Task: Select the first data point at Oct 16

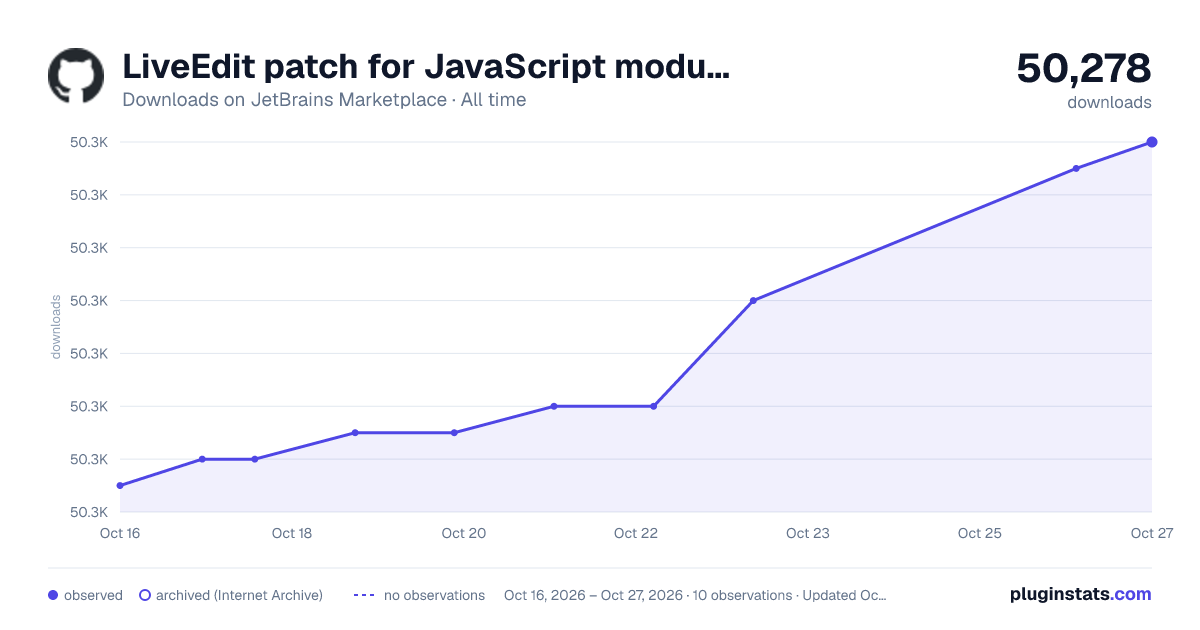Action: 120,486
